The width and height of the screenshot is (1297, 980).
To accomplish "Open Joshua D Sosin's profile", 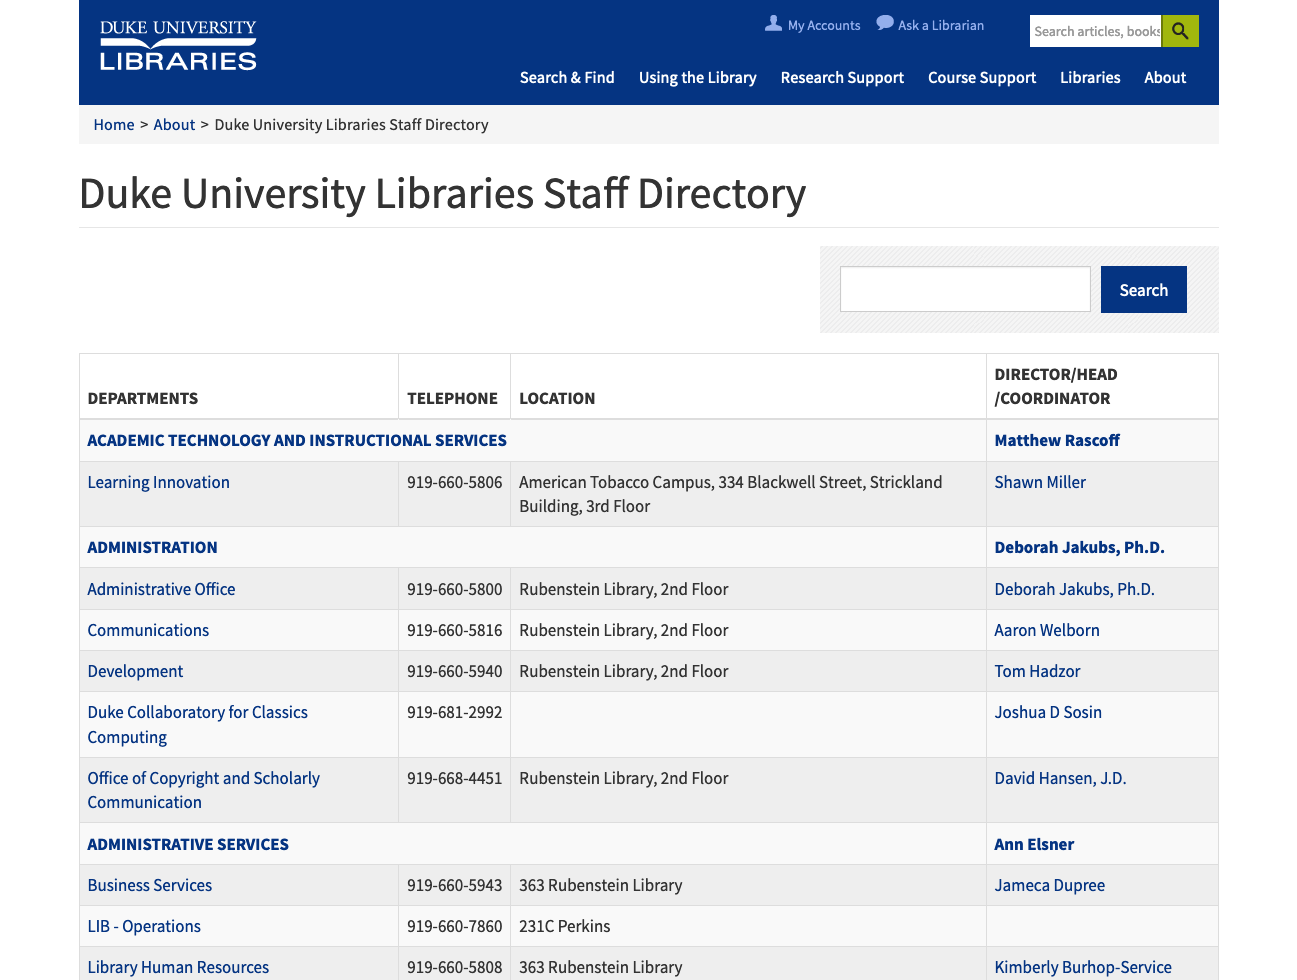I will [1048, 712].
